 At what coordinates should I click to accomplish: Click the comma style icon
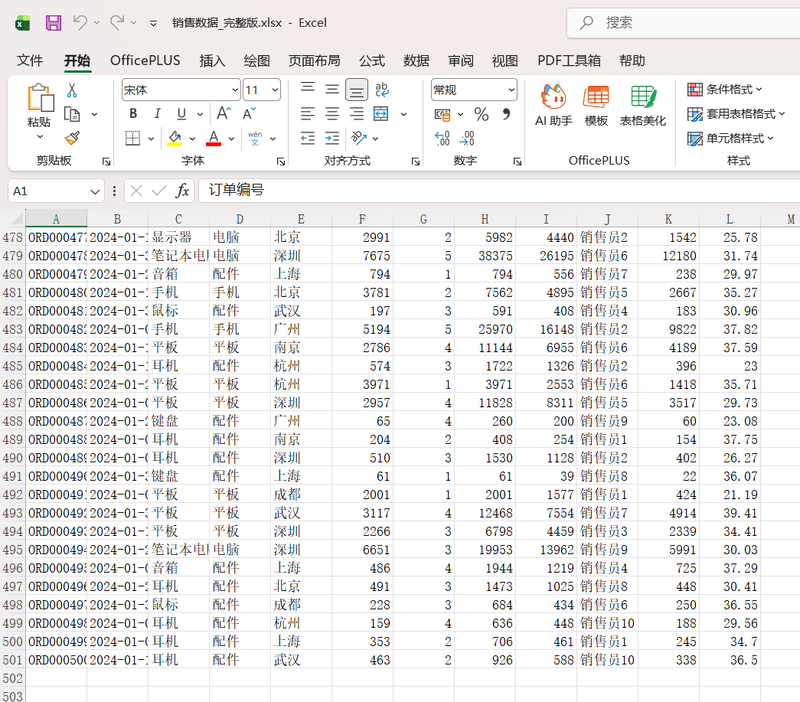[x=506, y=114]
